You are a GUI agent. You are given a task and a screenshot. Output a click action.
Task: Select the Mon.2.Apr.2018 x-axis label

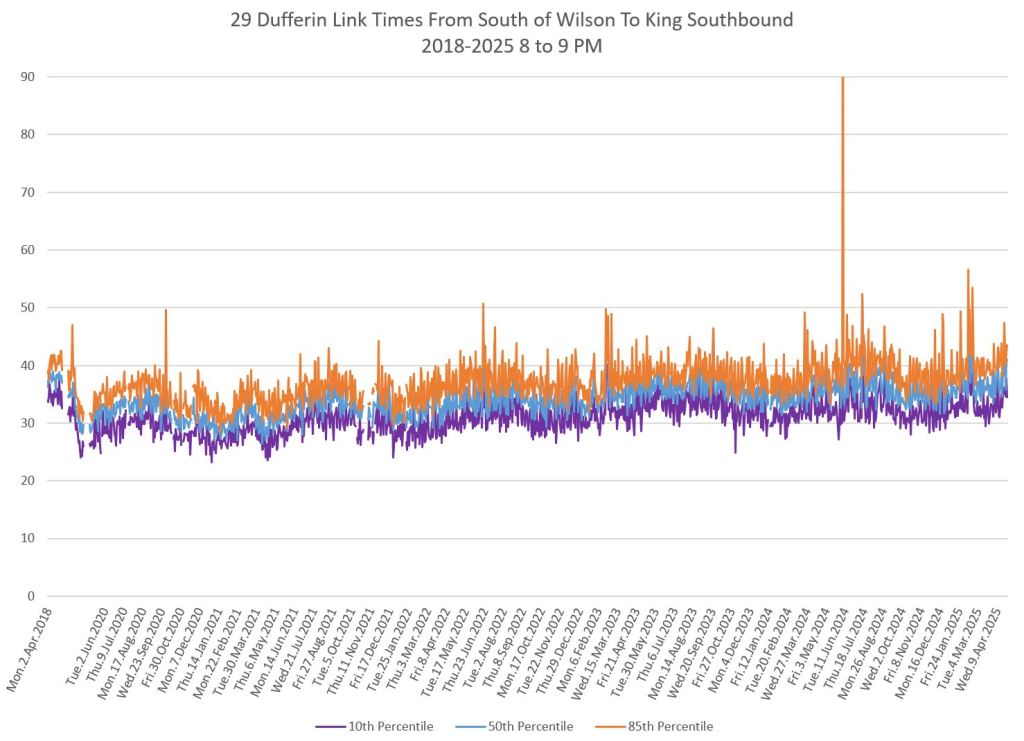(28, 647)
